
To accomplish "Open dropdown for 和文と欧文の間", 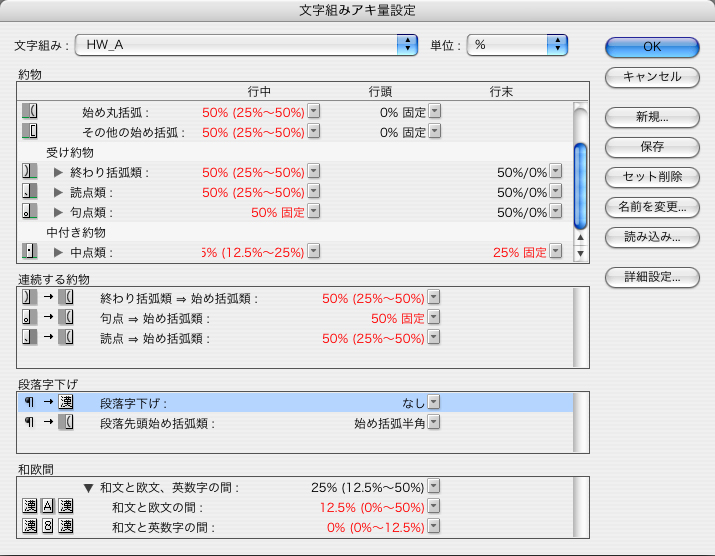I will (x=434, y=506).
